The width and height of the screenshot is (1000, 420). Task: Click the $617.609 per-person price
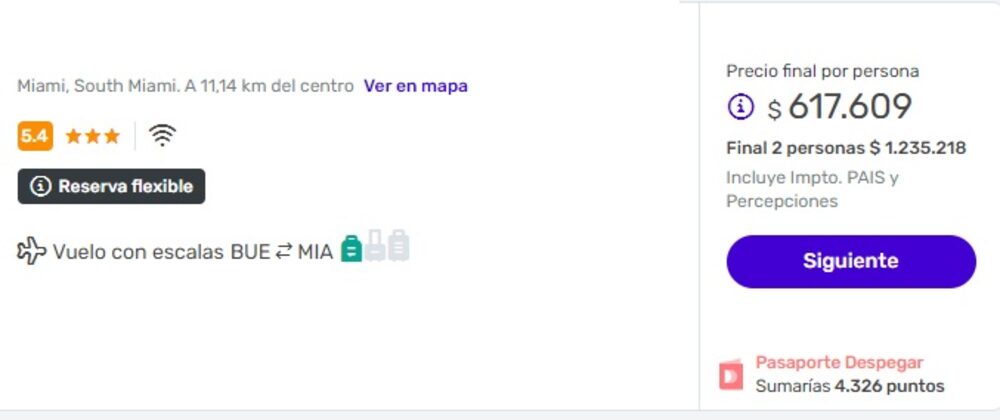839,107
